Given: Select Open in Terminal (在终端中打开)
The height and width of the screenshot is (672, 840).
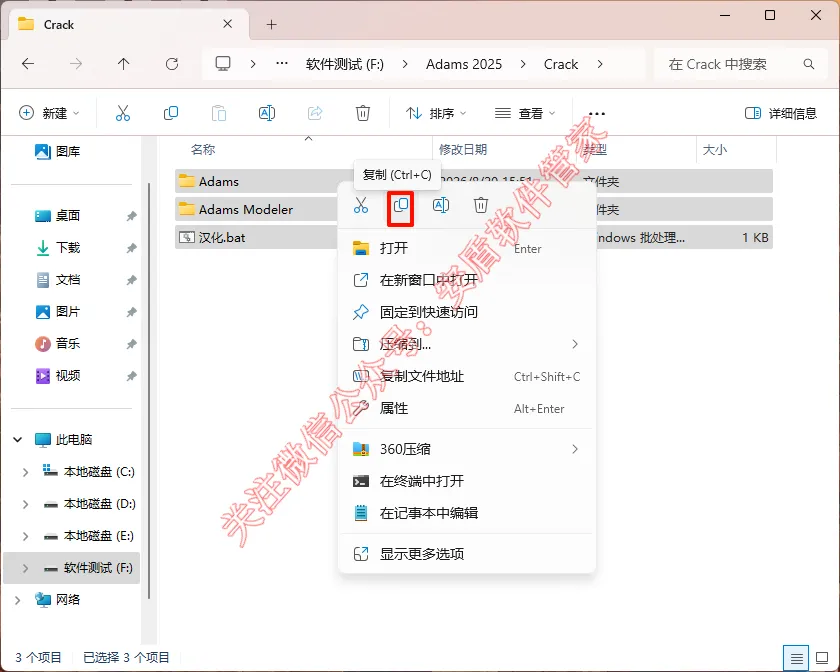Looking at the screenshot, I should 467,481.
